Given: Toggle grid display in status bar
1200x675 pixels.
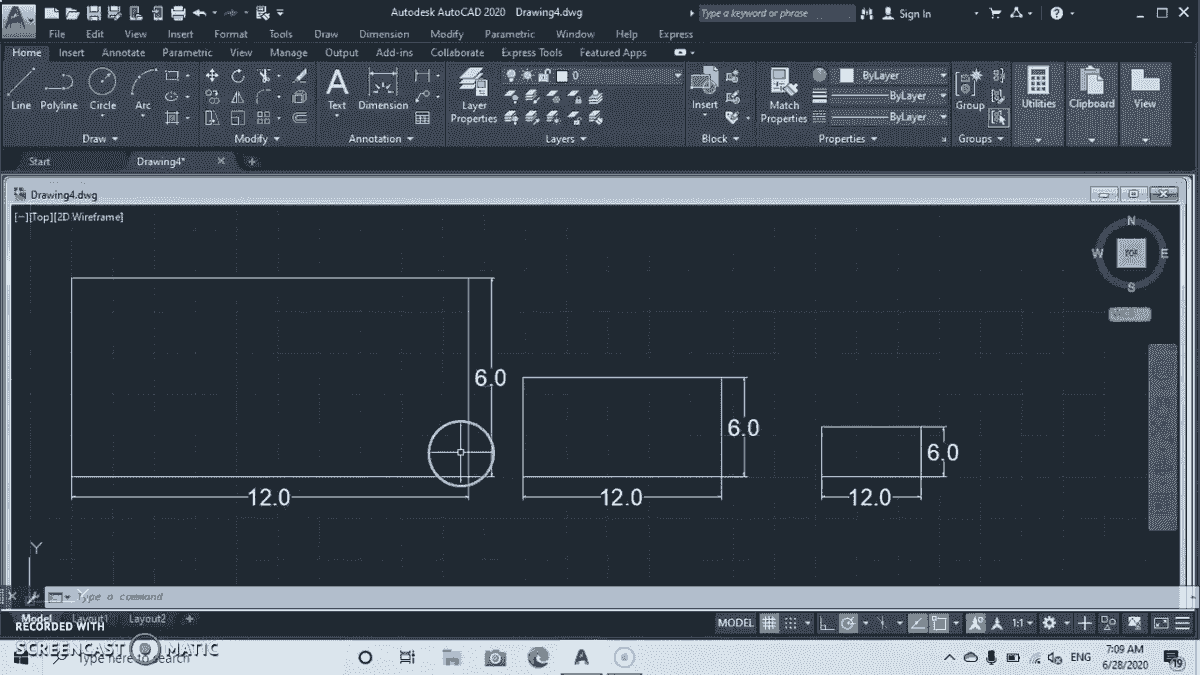Looking at the screenshot, I should pos(768,622).
